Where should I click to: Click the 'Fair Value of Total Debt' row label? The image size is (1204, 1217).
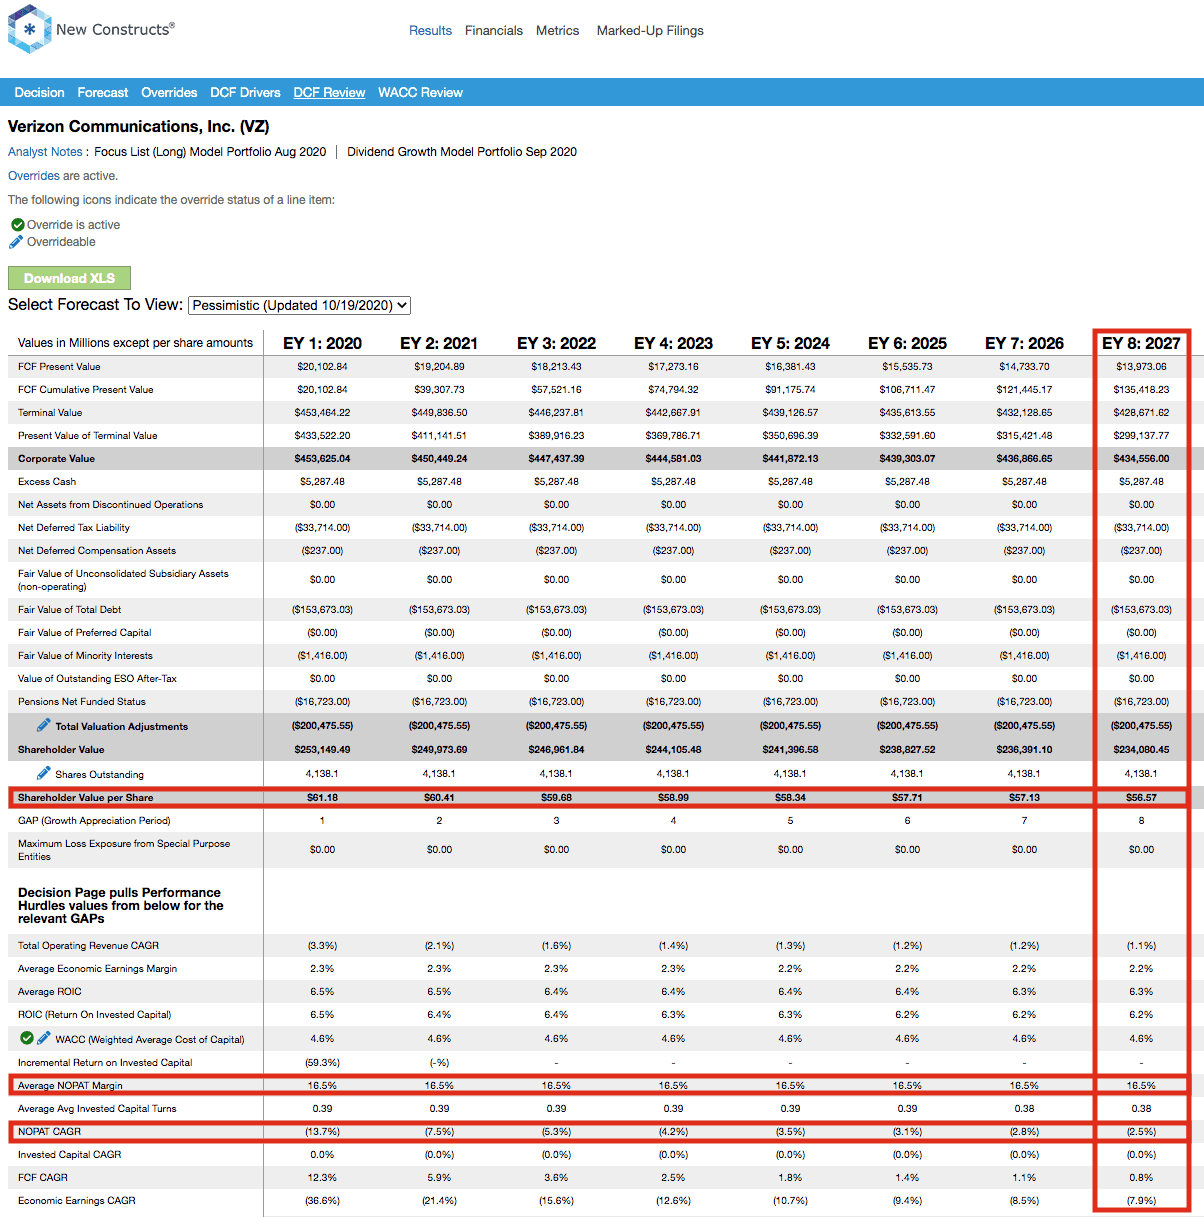click(71, 610)
